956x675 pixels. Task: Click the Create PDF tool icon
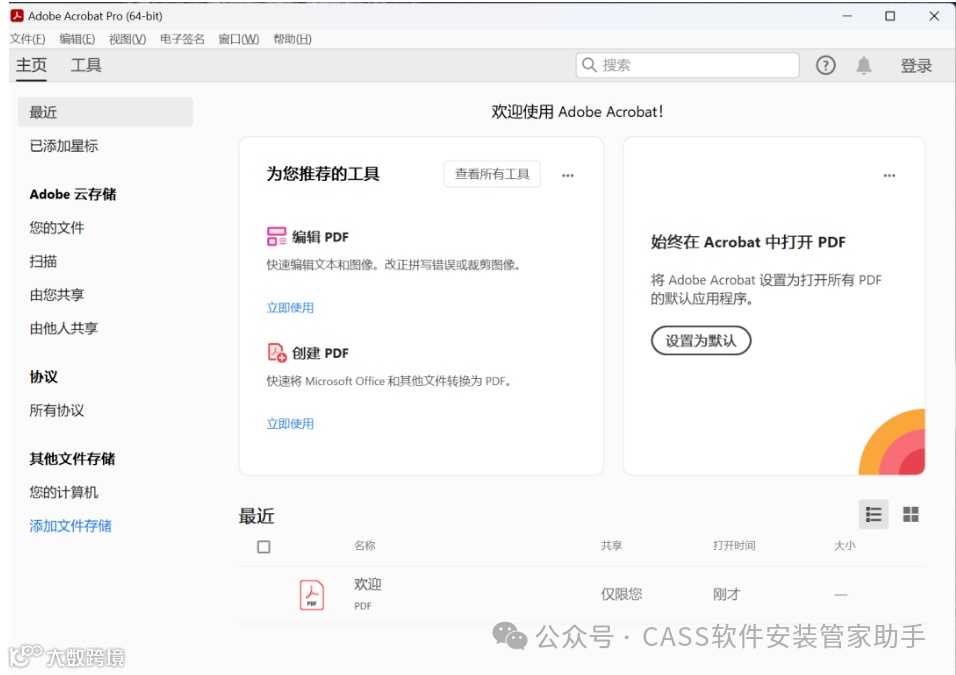point(277,352)
